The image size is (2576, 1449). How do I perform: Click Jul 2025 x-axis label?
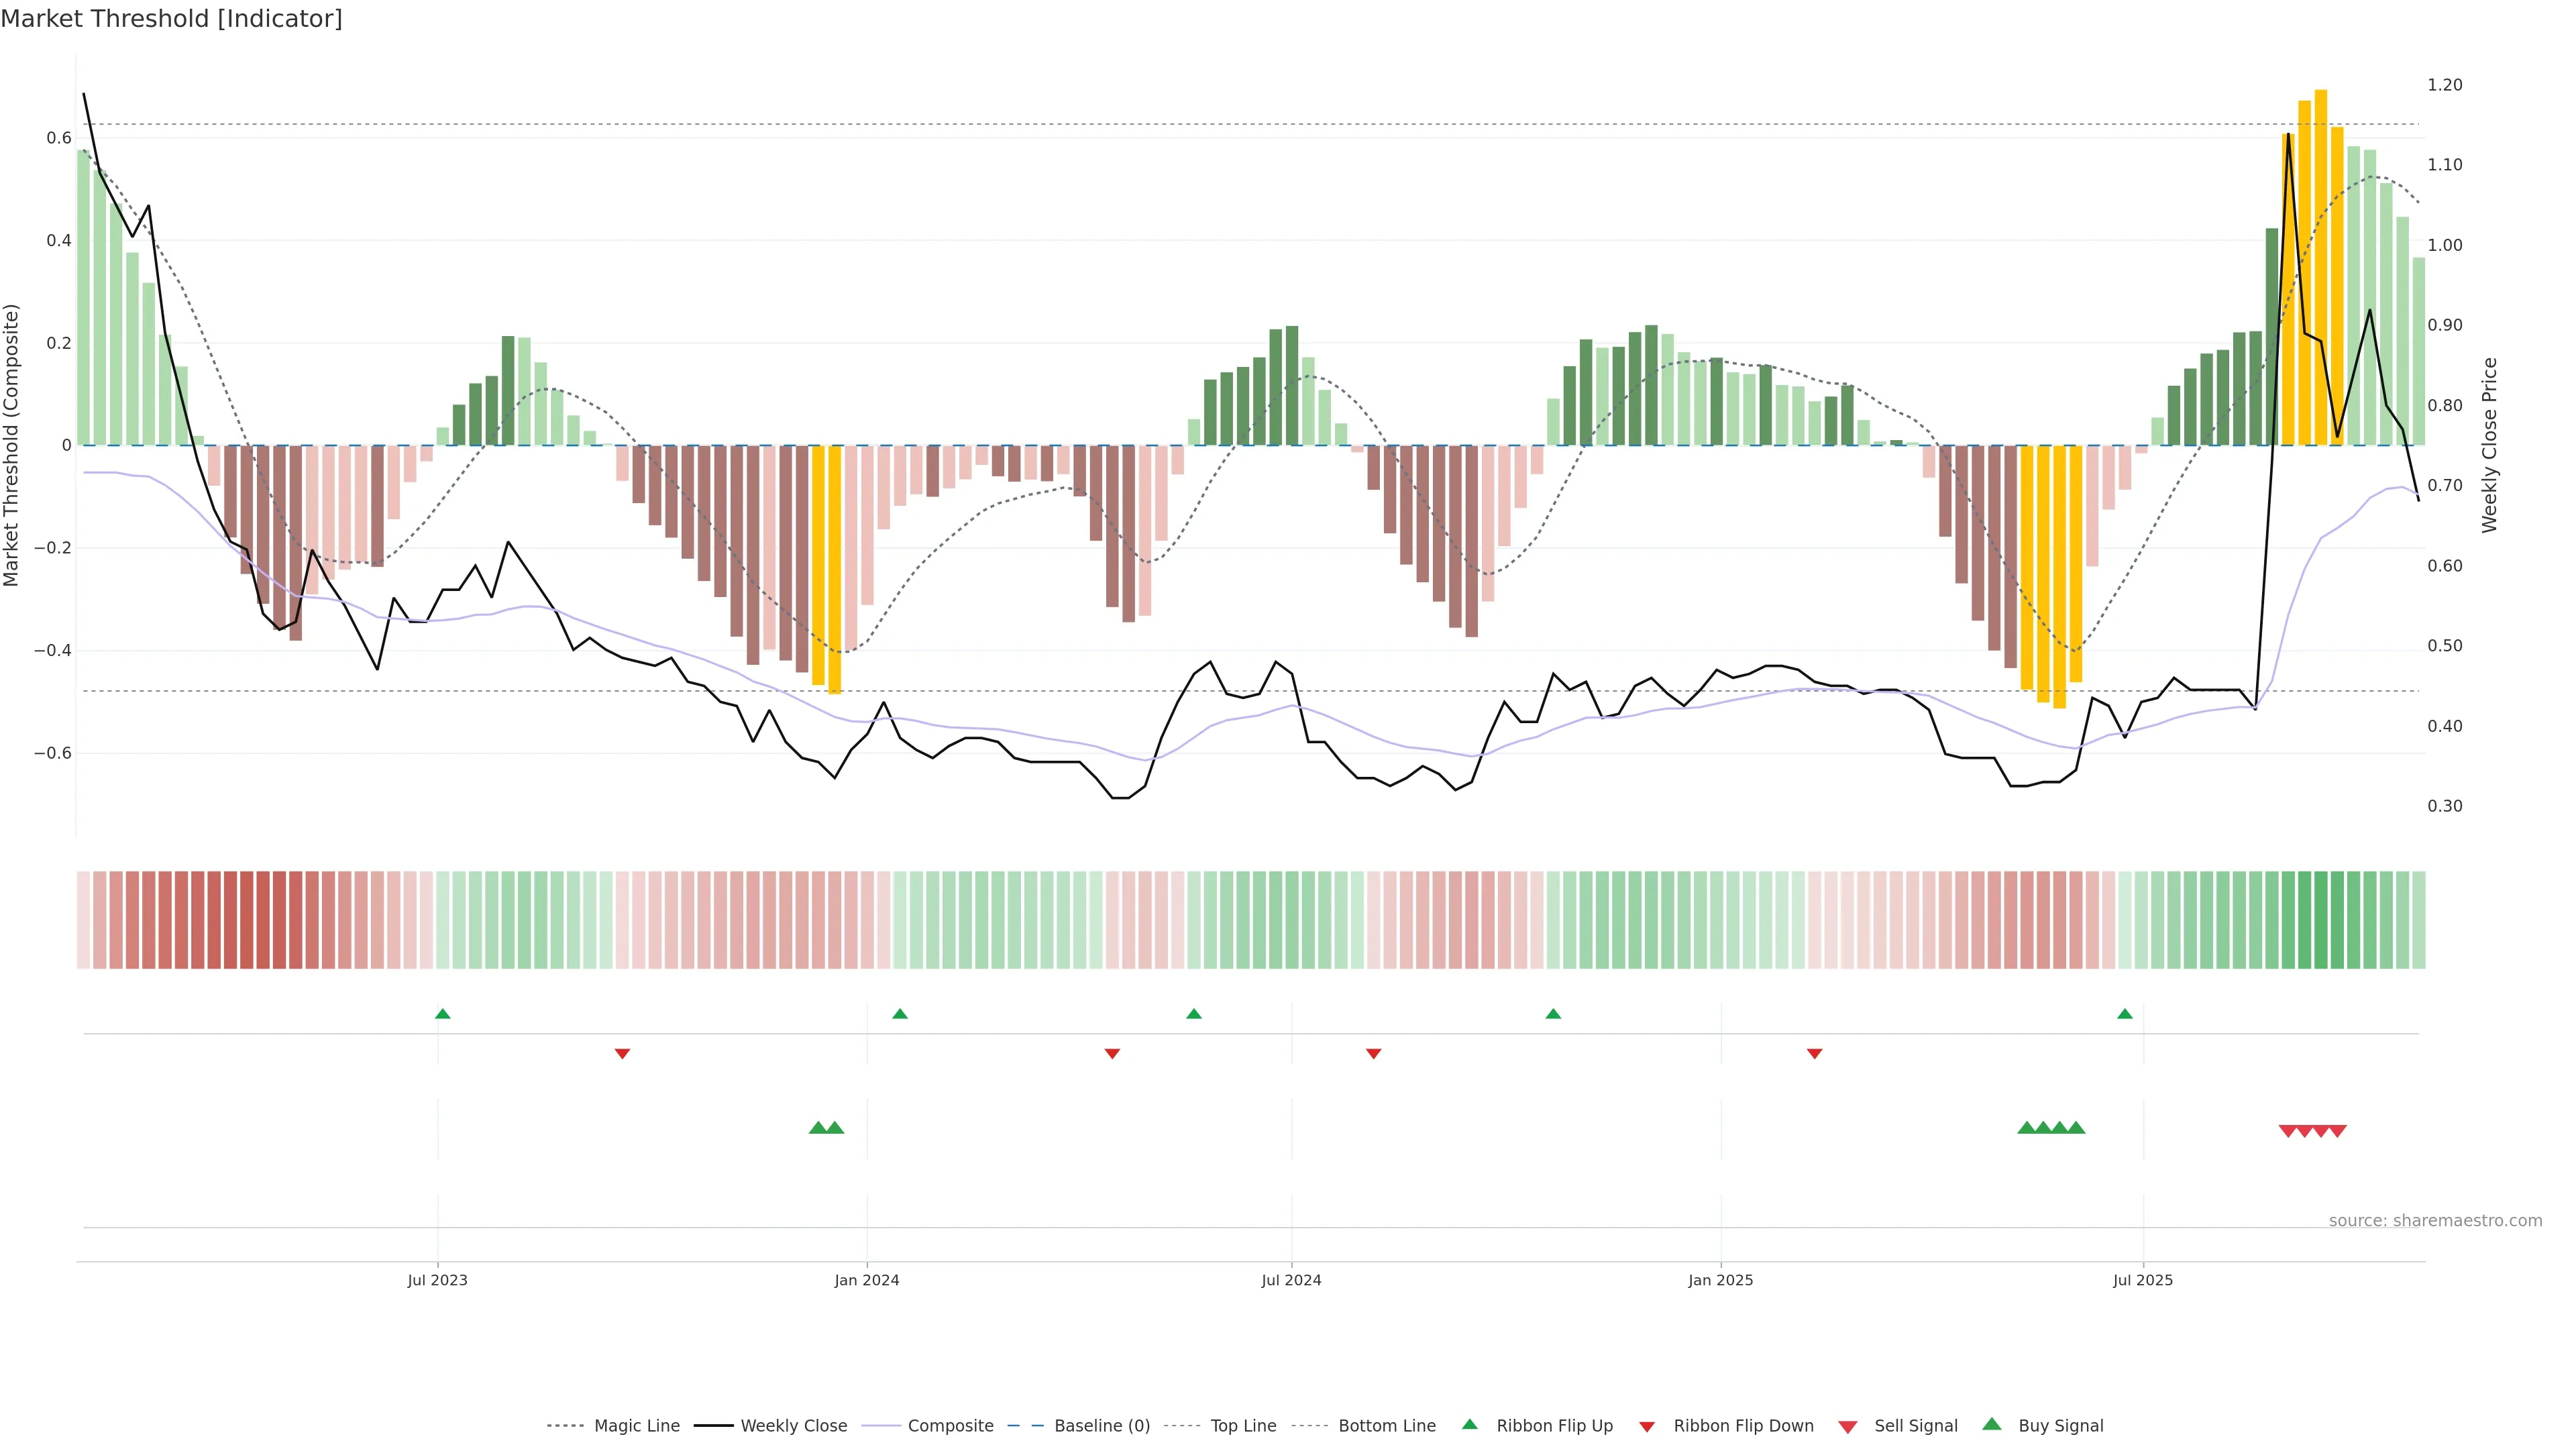coord(2142,1280)
